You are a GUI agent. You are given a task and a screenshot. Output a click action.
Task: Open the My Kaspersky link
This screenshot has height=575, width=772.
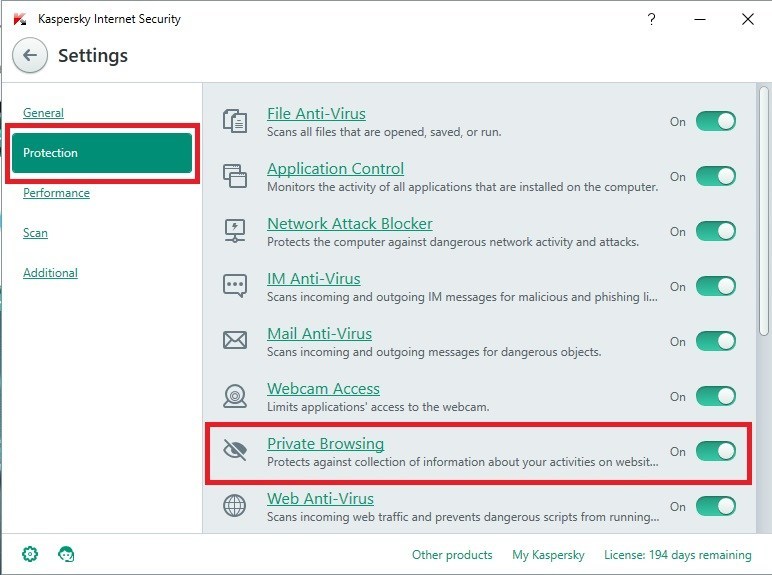(x=548, y=555)
